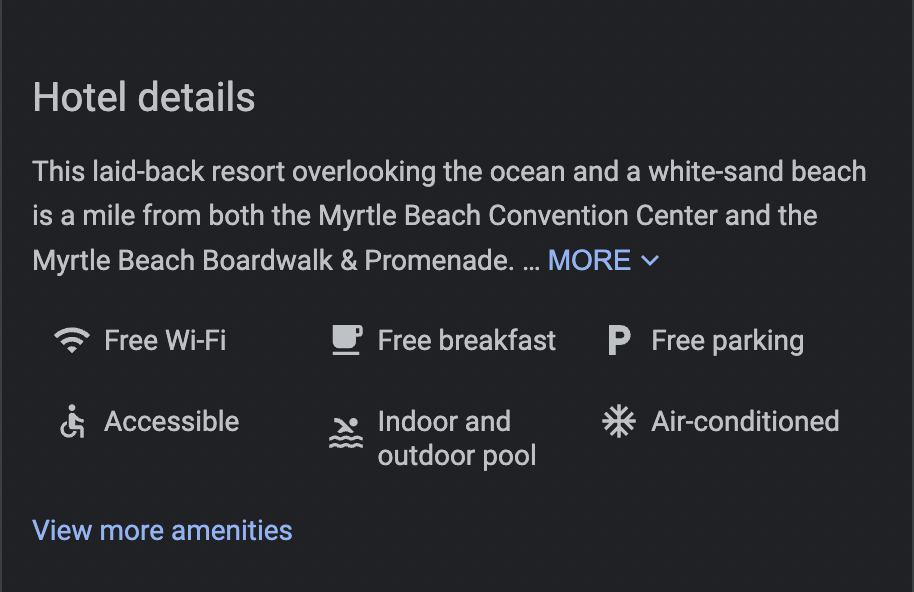The height and width of the screenshot is (592, 914).
Task: Select the Accessible amenity label
Action: point(171,422)
